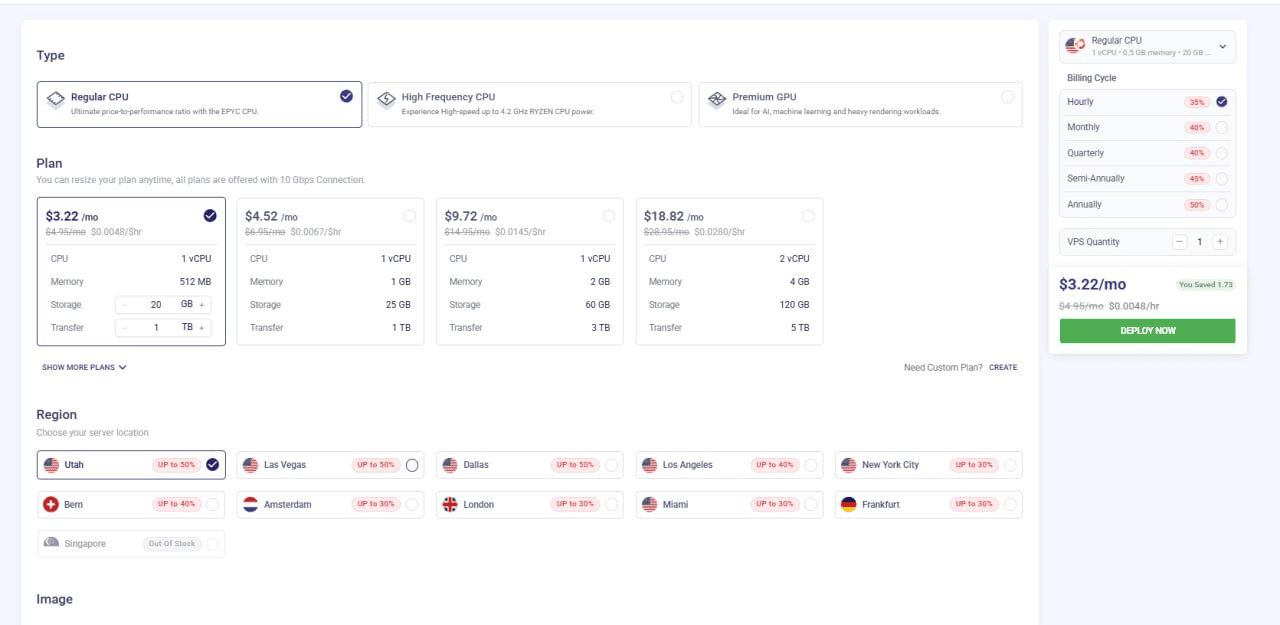
Task: Click the Regular CPU chip icon
Action: 56,100
